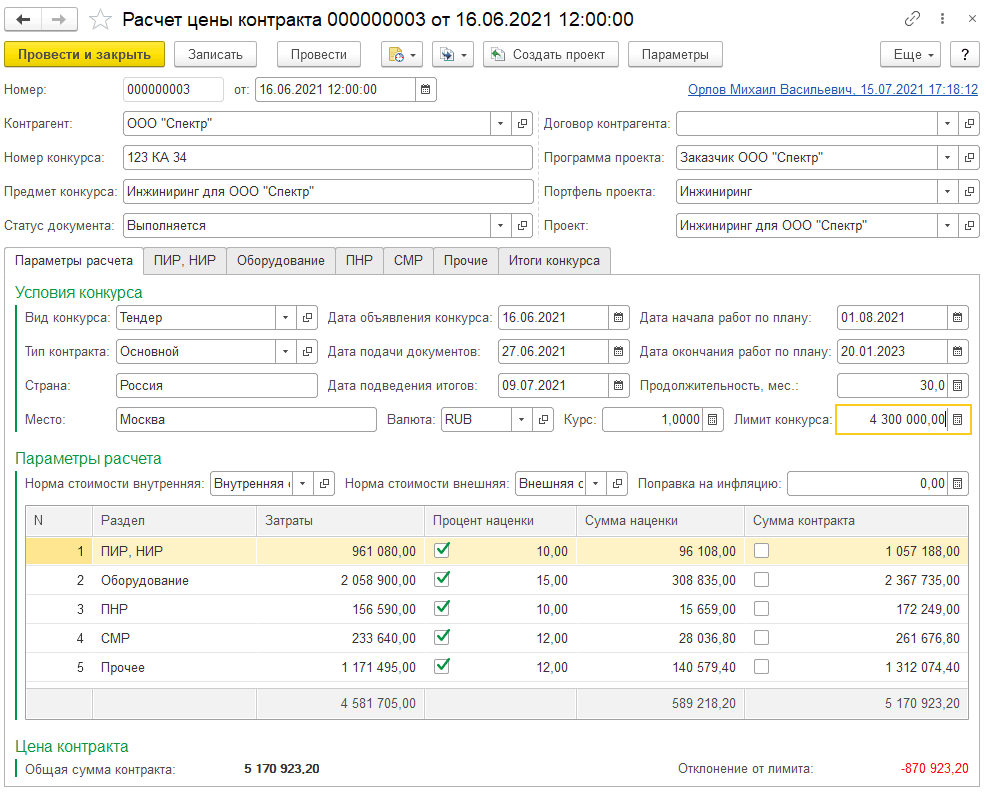Check contract sum checkbox for Прочее row

click(x=762, y=666)
